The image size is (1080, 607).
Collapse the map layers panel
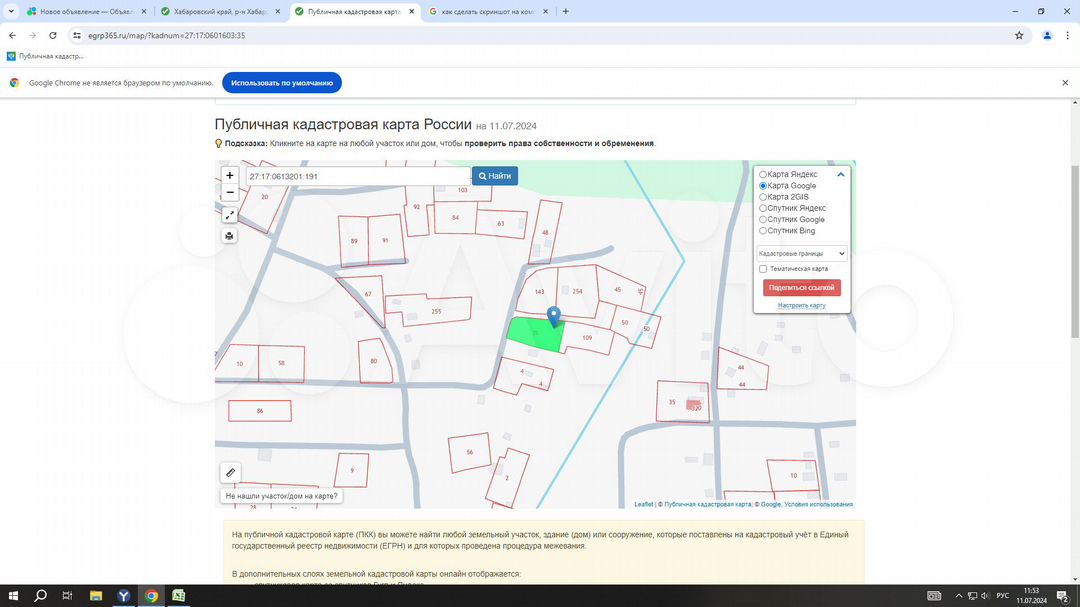click(x=841, y=175)
